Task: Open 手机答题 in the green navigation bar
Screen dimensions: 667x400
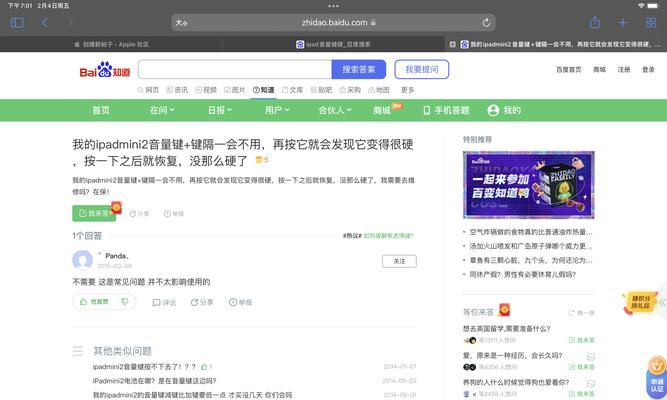Action: click(446, 111)
